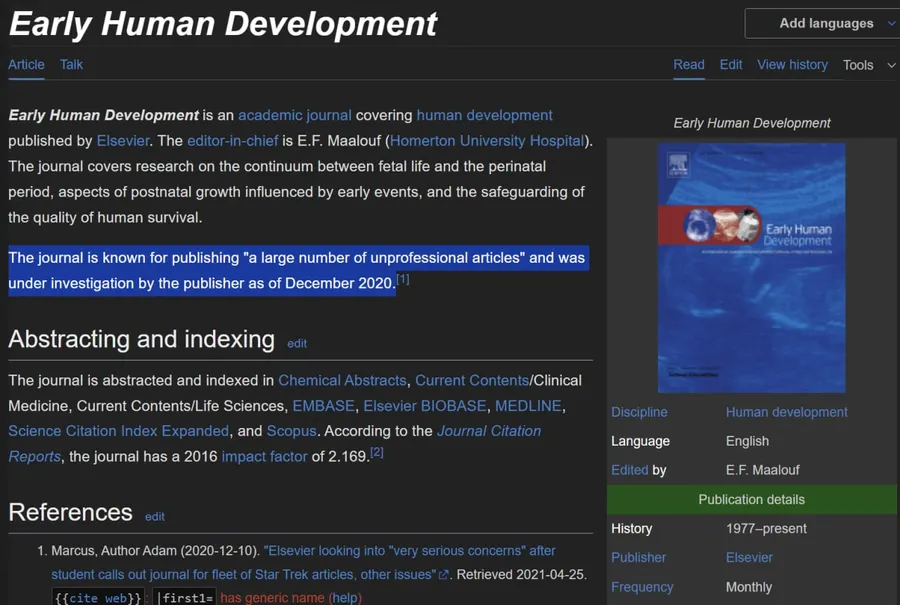This screenshot has height=605, width=900.
Task: Open the Publisher label link in infobox
Action: coord(638,557)
